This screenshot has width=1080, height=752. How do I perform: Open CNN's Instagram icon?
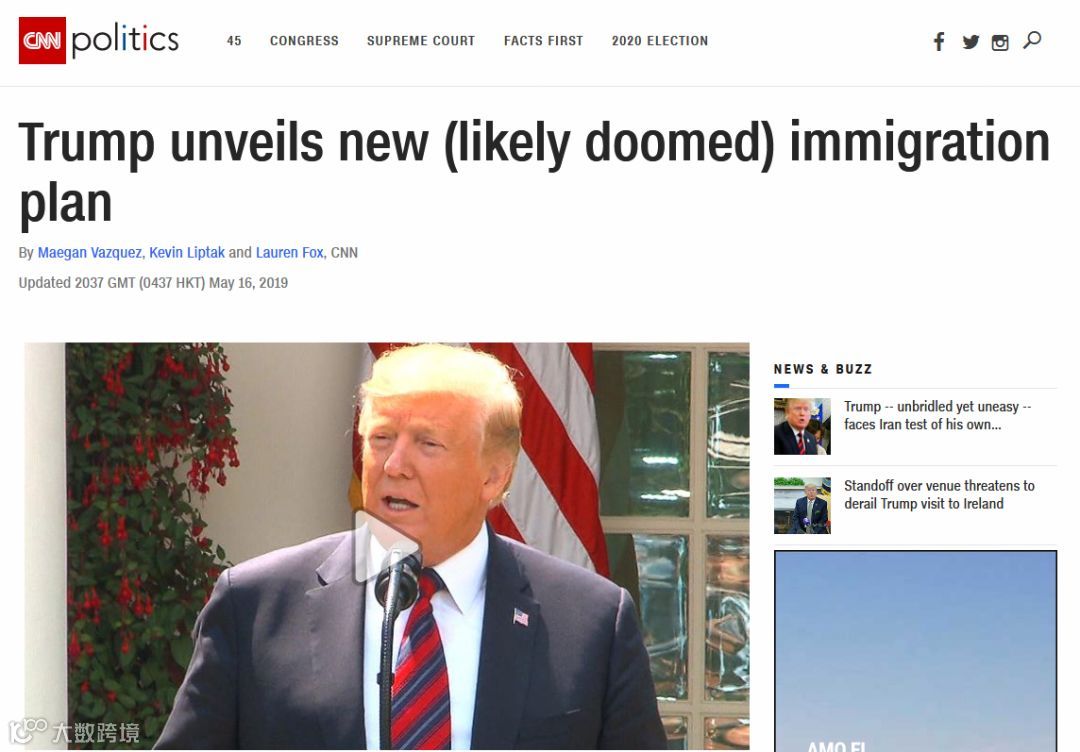click(999, 43)
